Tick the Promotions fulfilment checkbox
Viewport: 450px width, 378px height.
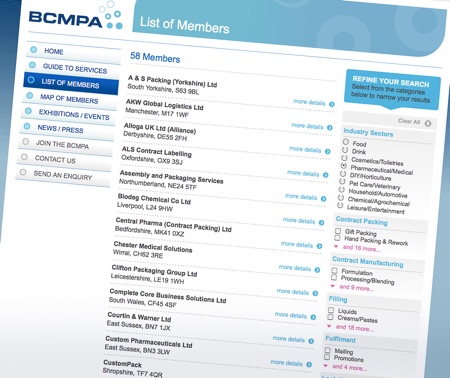coord(327,357)
